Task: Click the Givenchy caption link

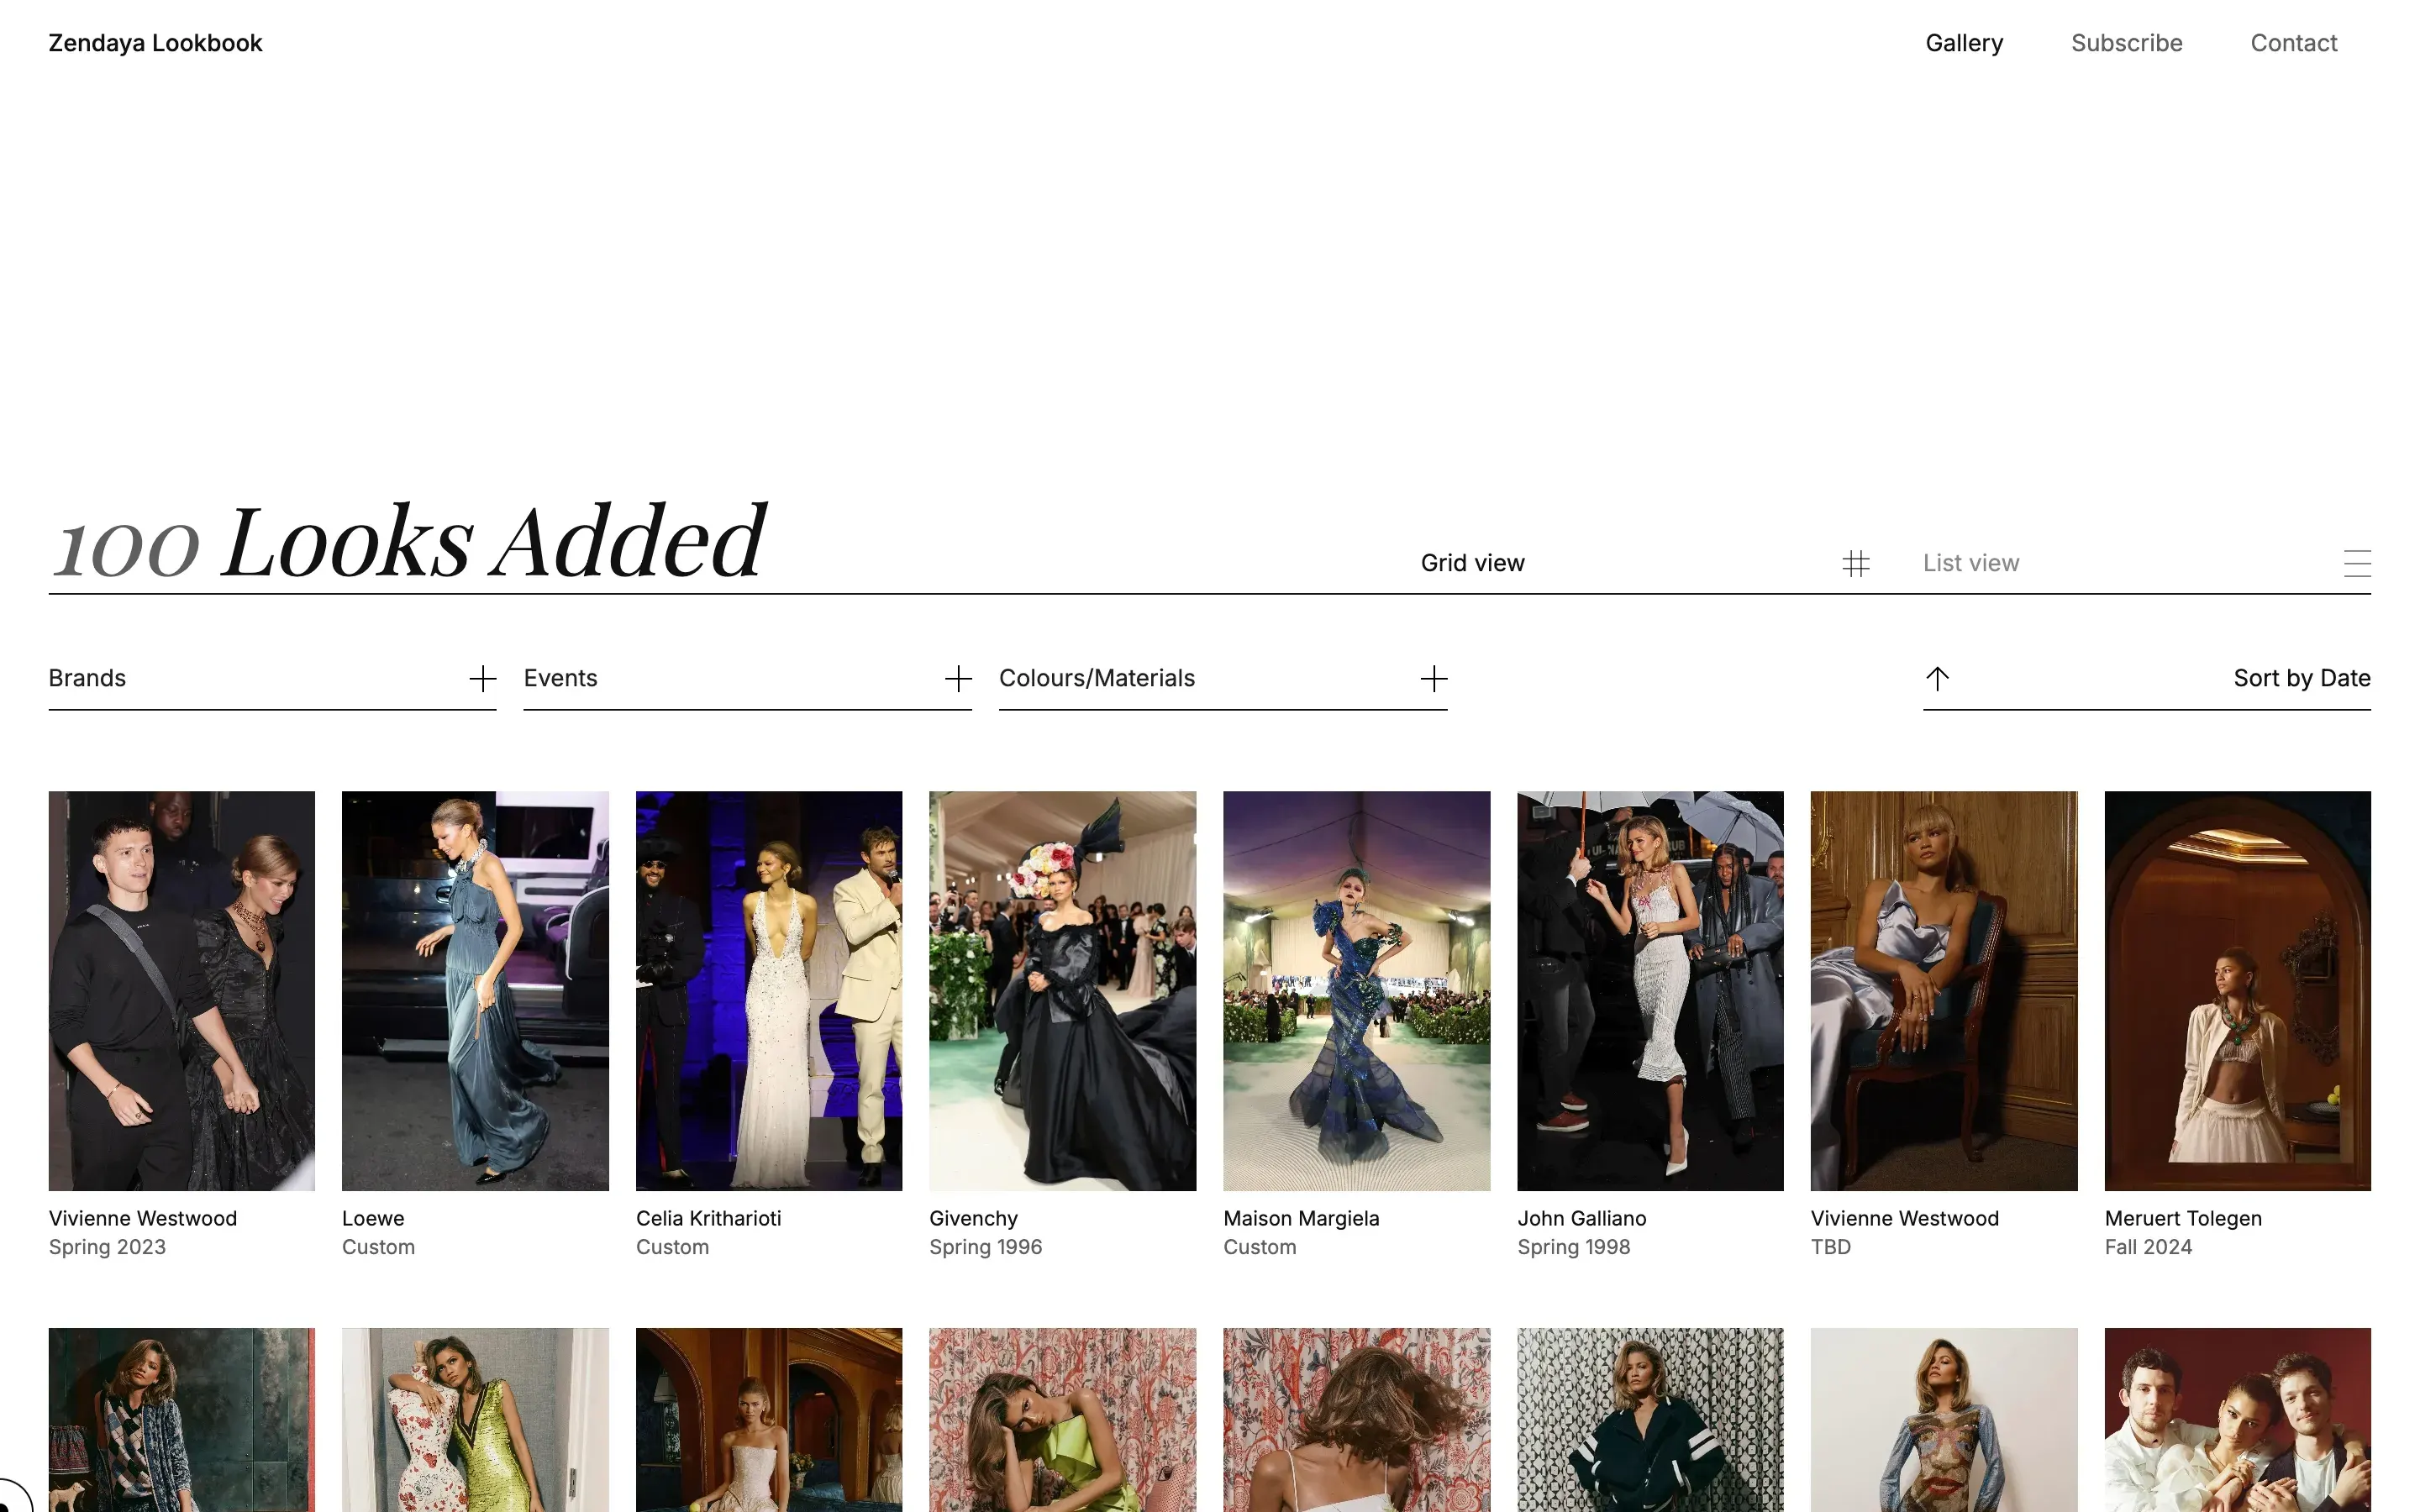Action: 973,1218
